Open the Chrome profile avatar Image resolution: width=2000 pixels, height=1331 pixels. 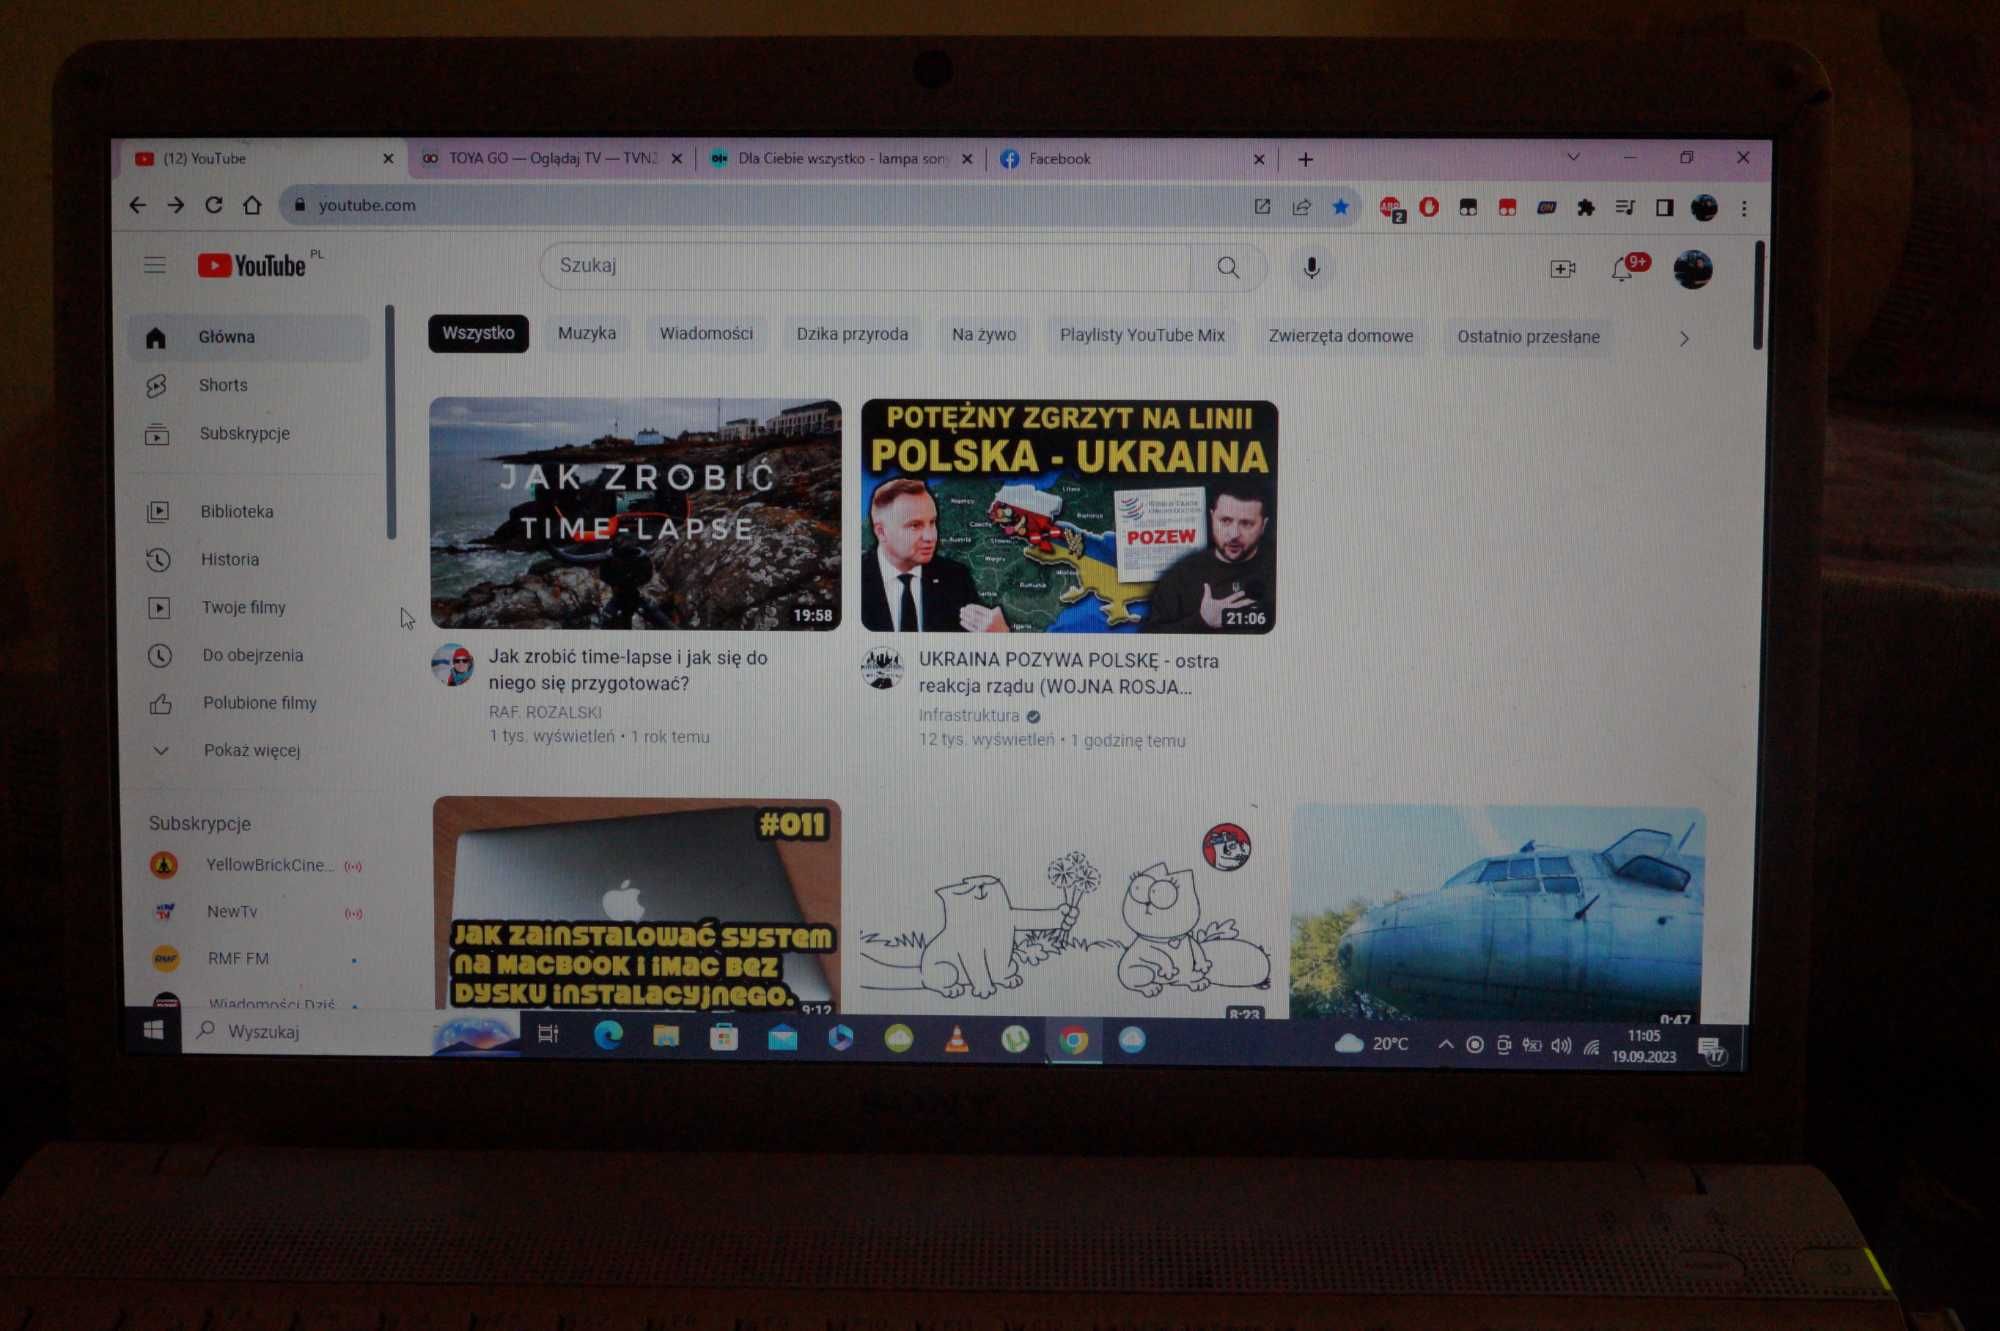(1704, 208)
